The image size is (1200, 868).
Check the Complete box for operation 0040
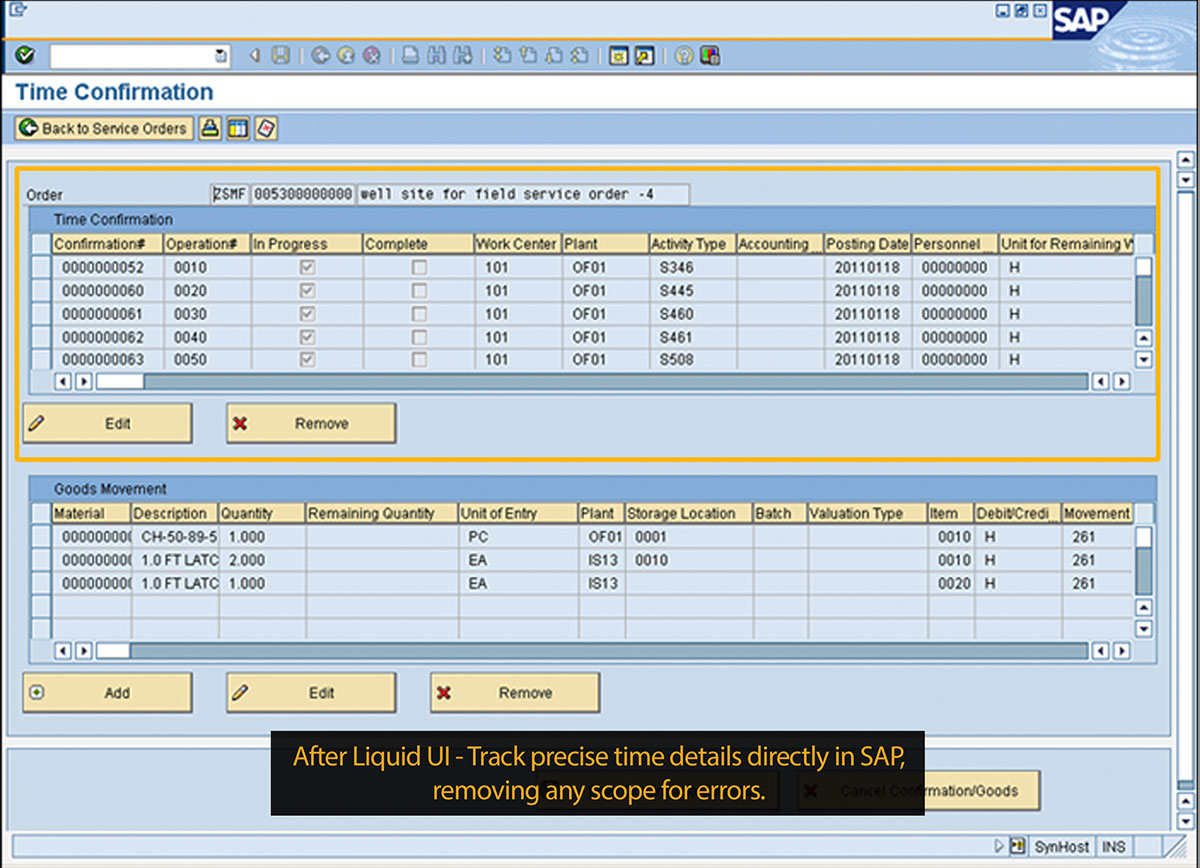coord(420,337)
